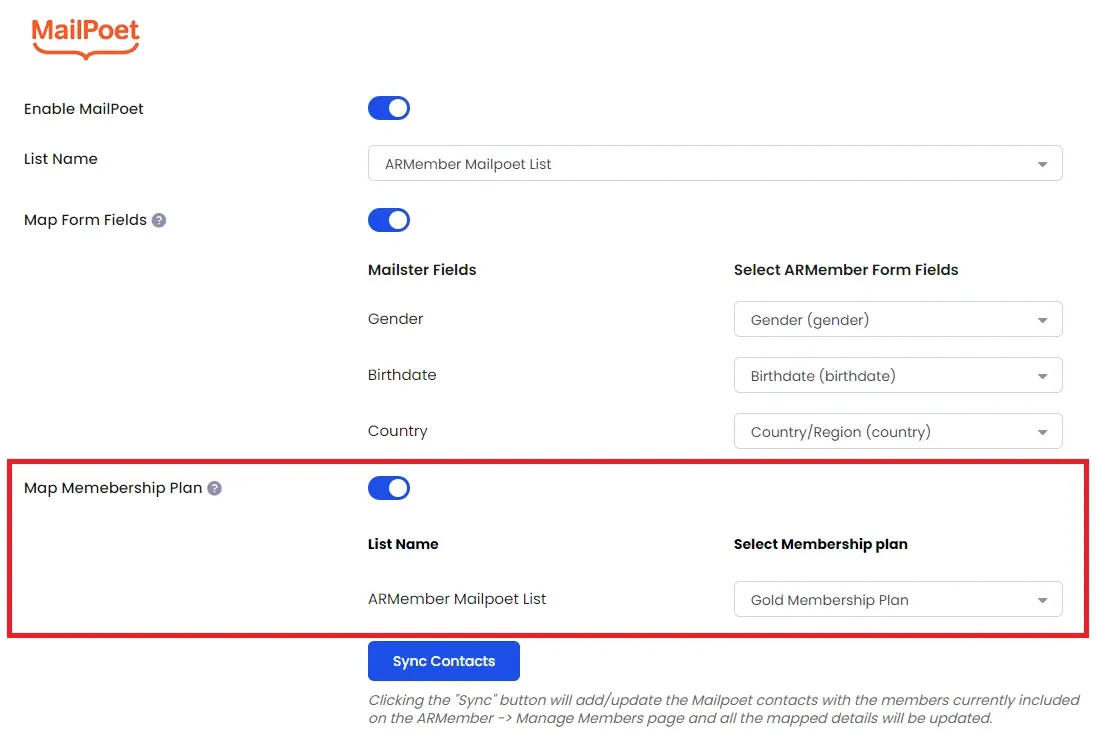The width and height of the screenshot is (1110, 746).
Task: Click the Map Memebership Plan label
Action: click(x=113, y=488)
